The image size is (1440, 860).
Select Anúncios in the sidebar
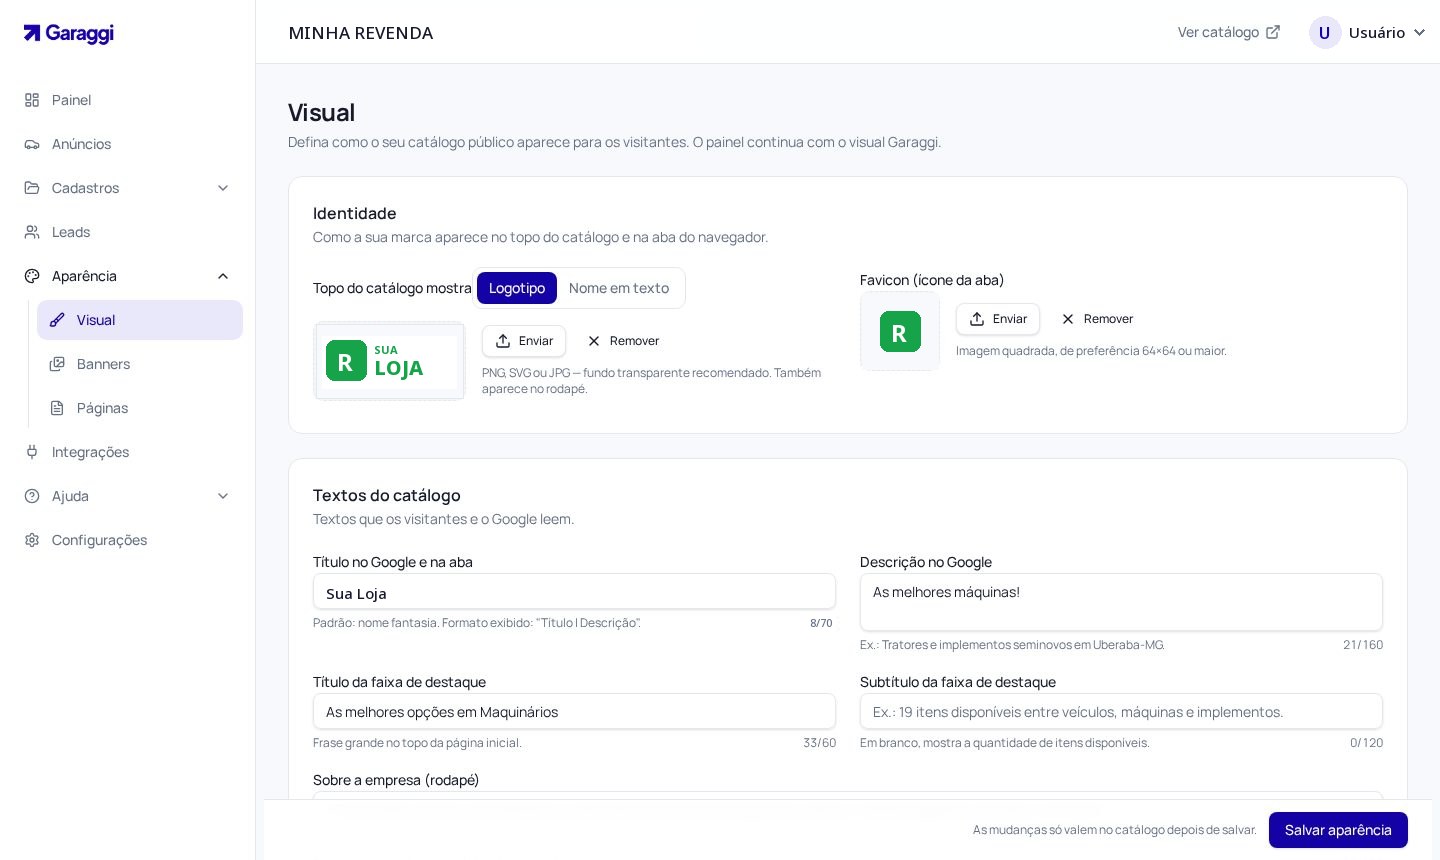coord(127,144)
